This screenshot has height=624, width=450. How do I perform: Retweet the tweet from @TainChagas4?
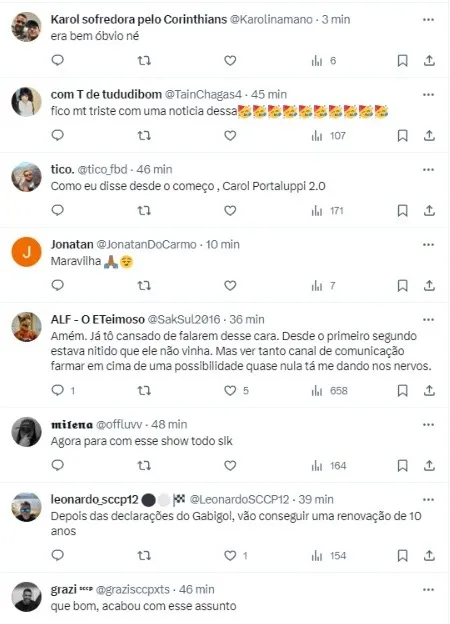click(x=144, y=136)
